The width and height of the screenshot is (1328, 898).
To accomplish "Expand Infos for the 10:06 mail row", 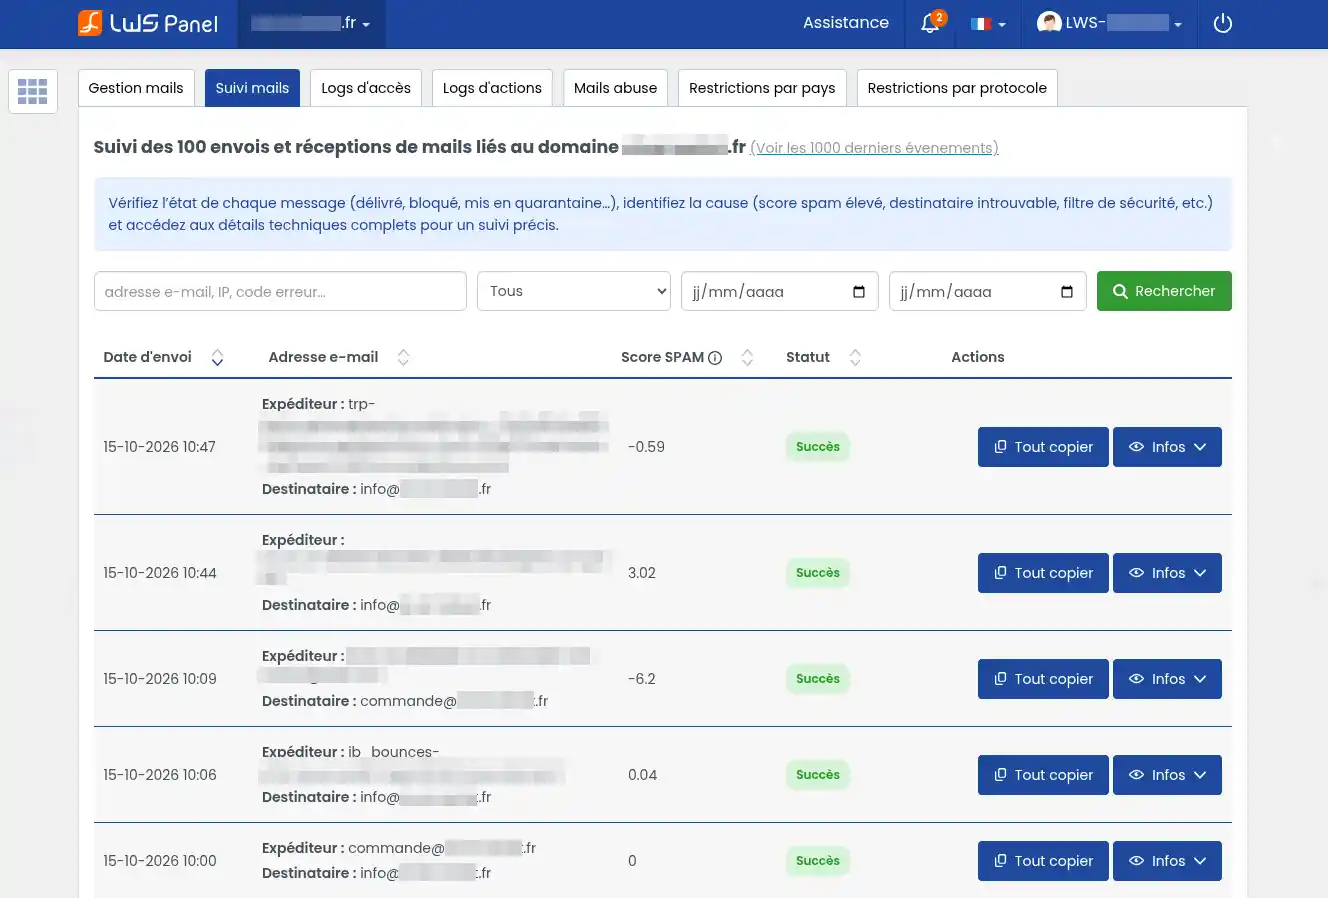I will click(1167, 775).
